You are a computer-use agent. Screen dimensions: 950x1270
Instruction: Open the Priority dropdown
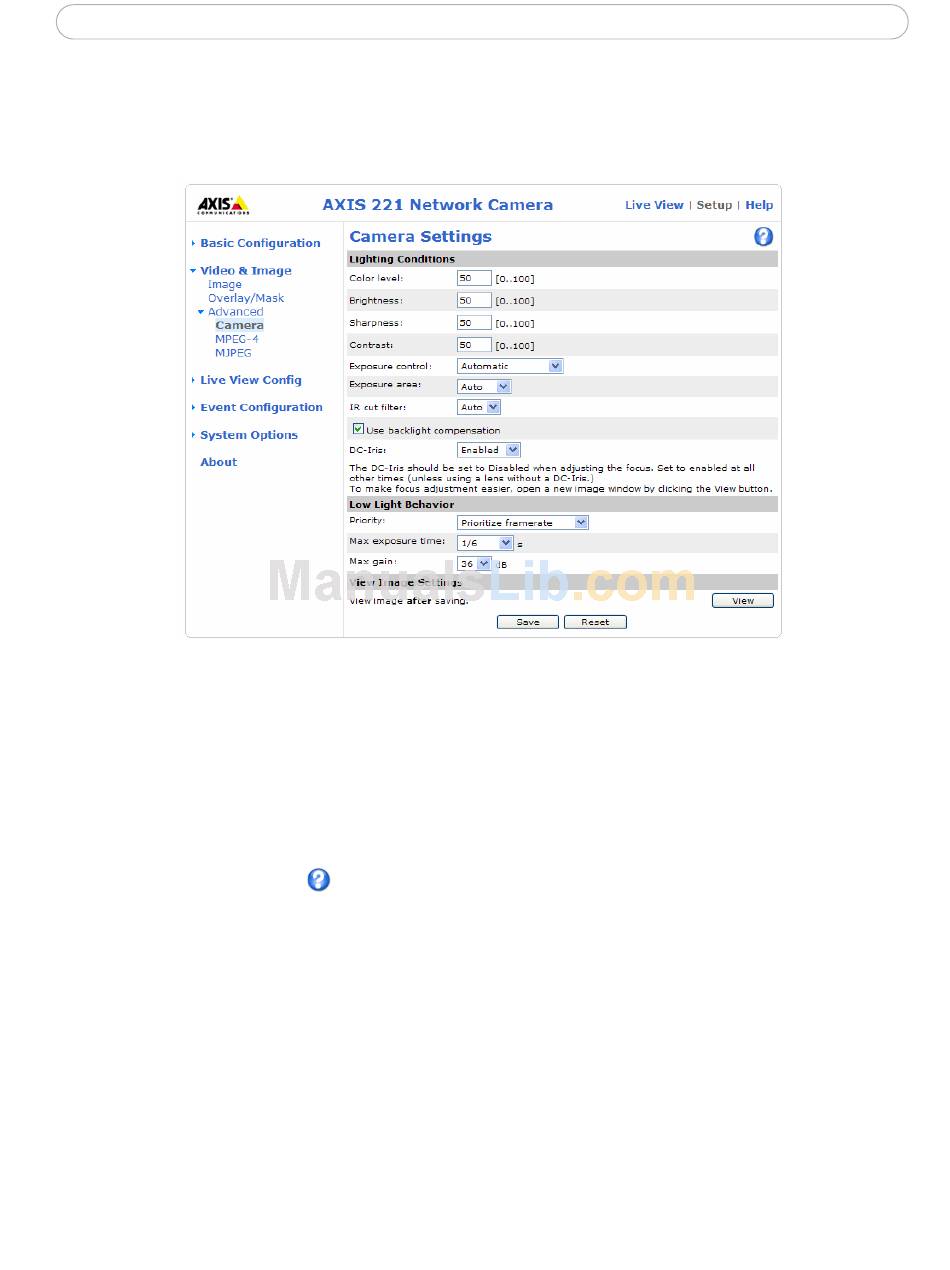coord(523,522)
